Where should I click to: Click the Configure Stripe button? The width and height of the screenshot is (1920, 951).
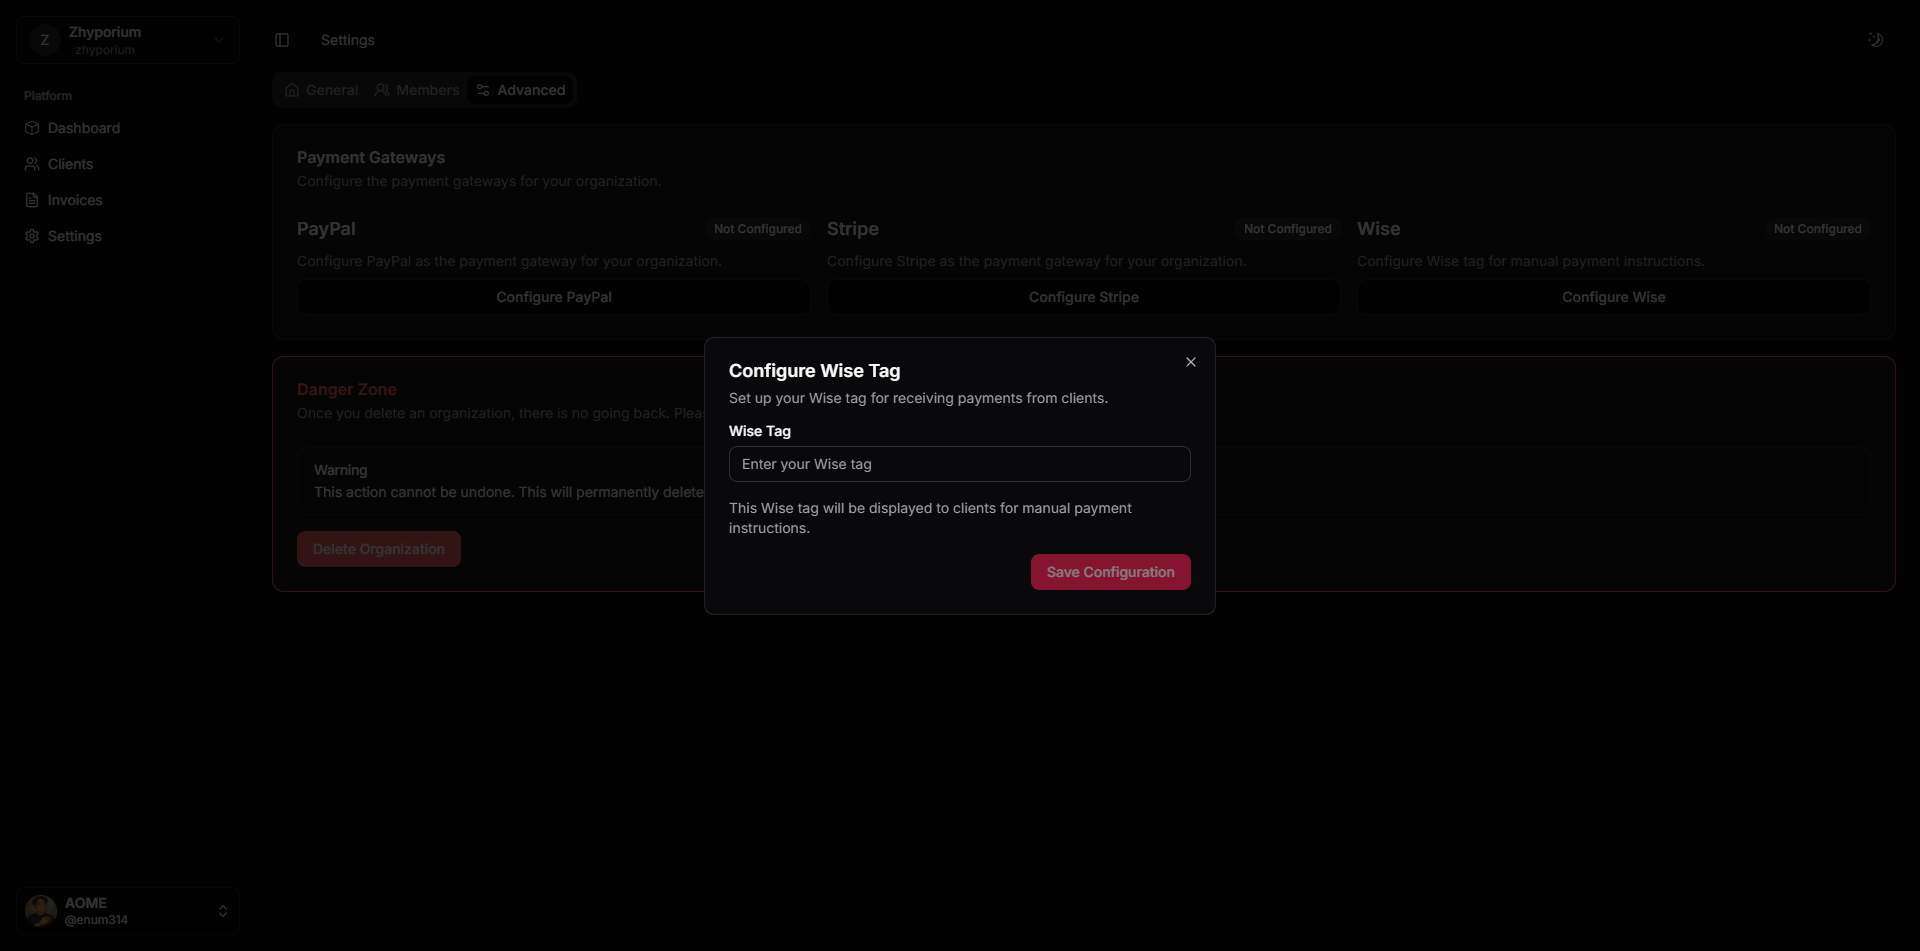click(1084, 297)
